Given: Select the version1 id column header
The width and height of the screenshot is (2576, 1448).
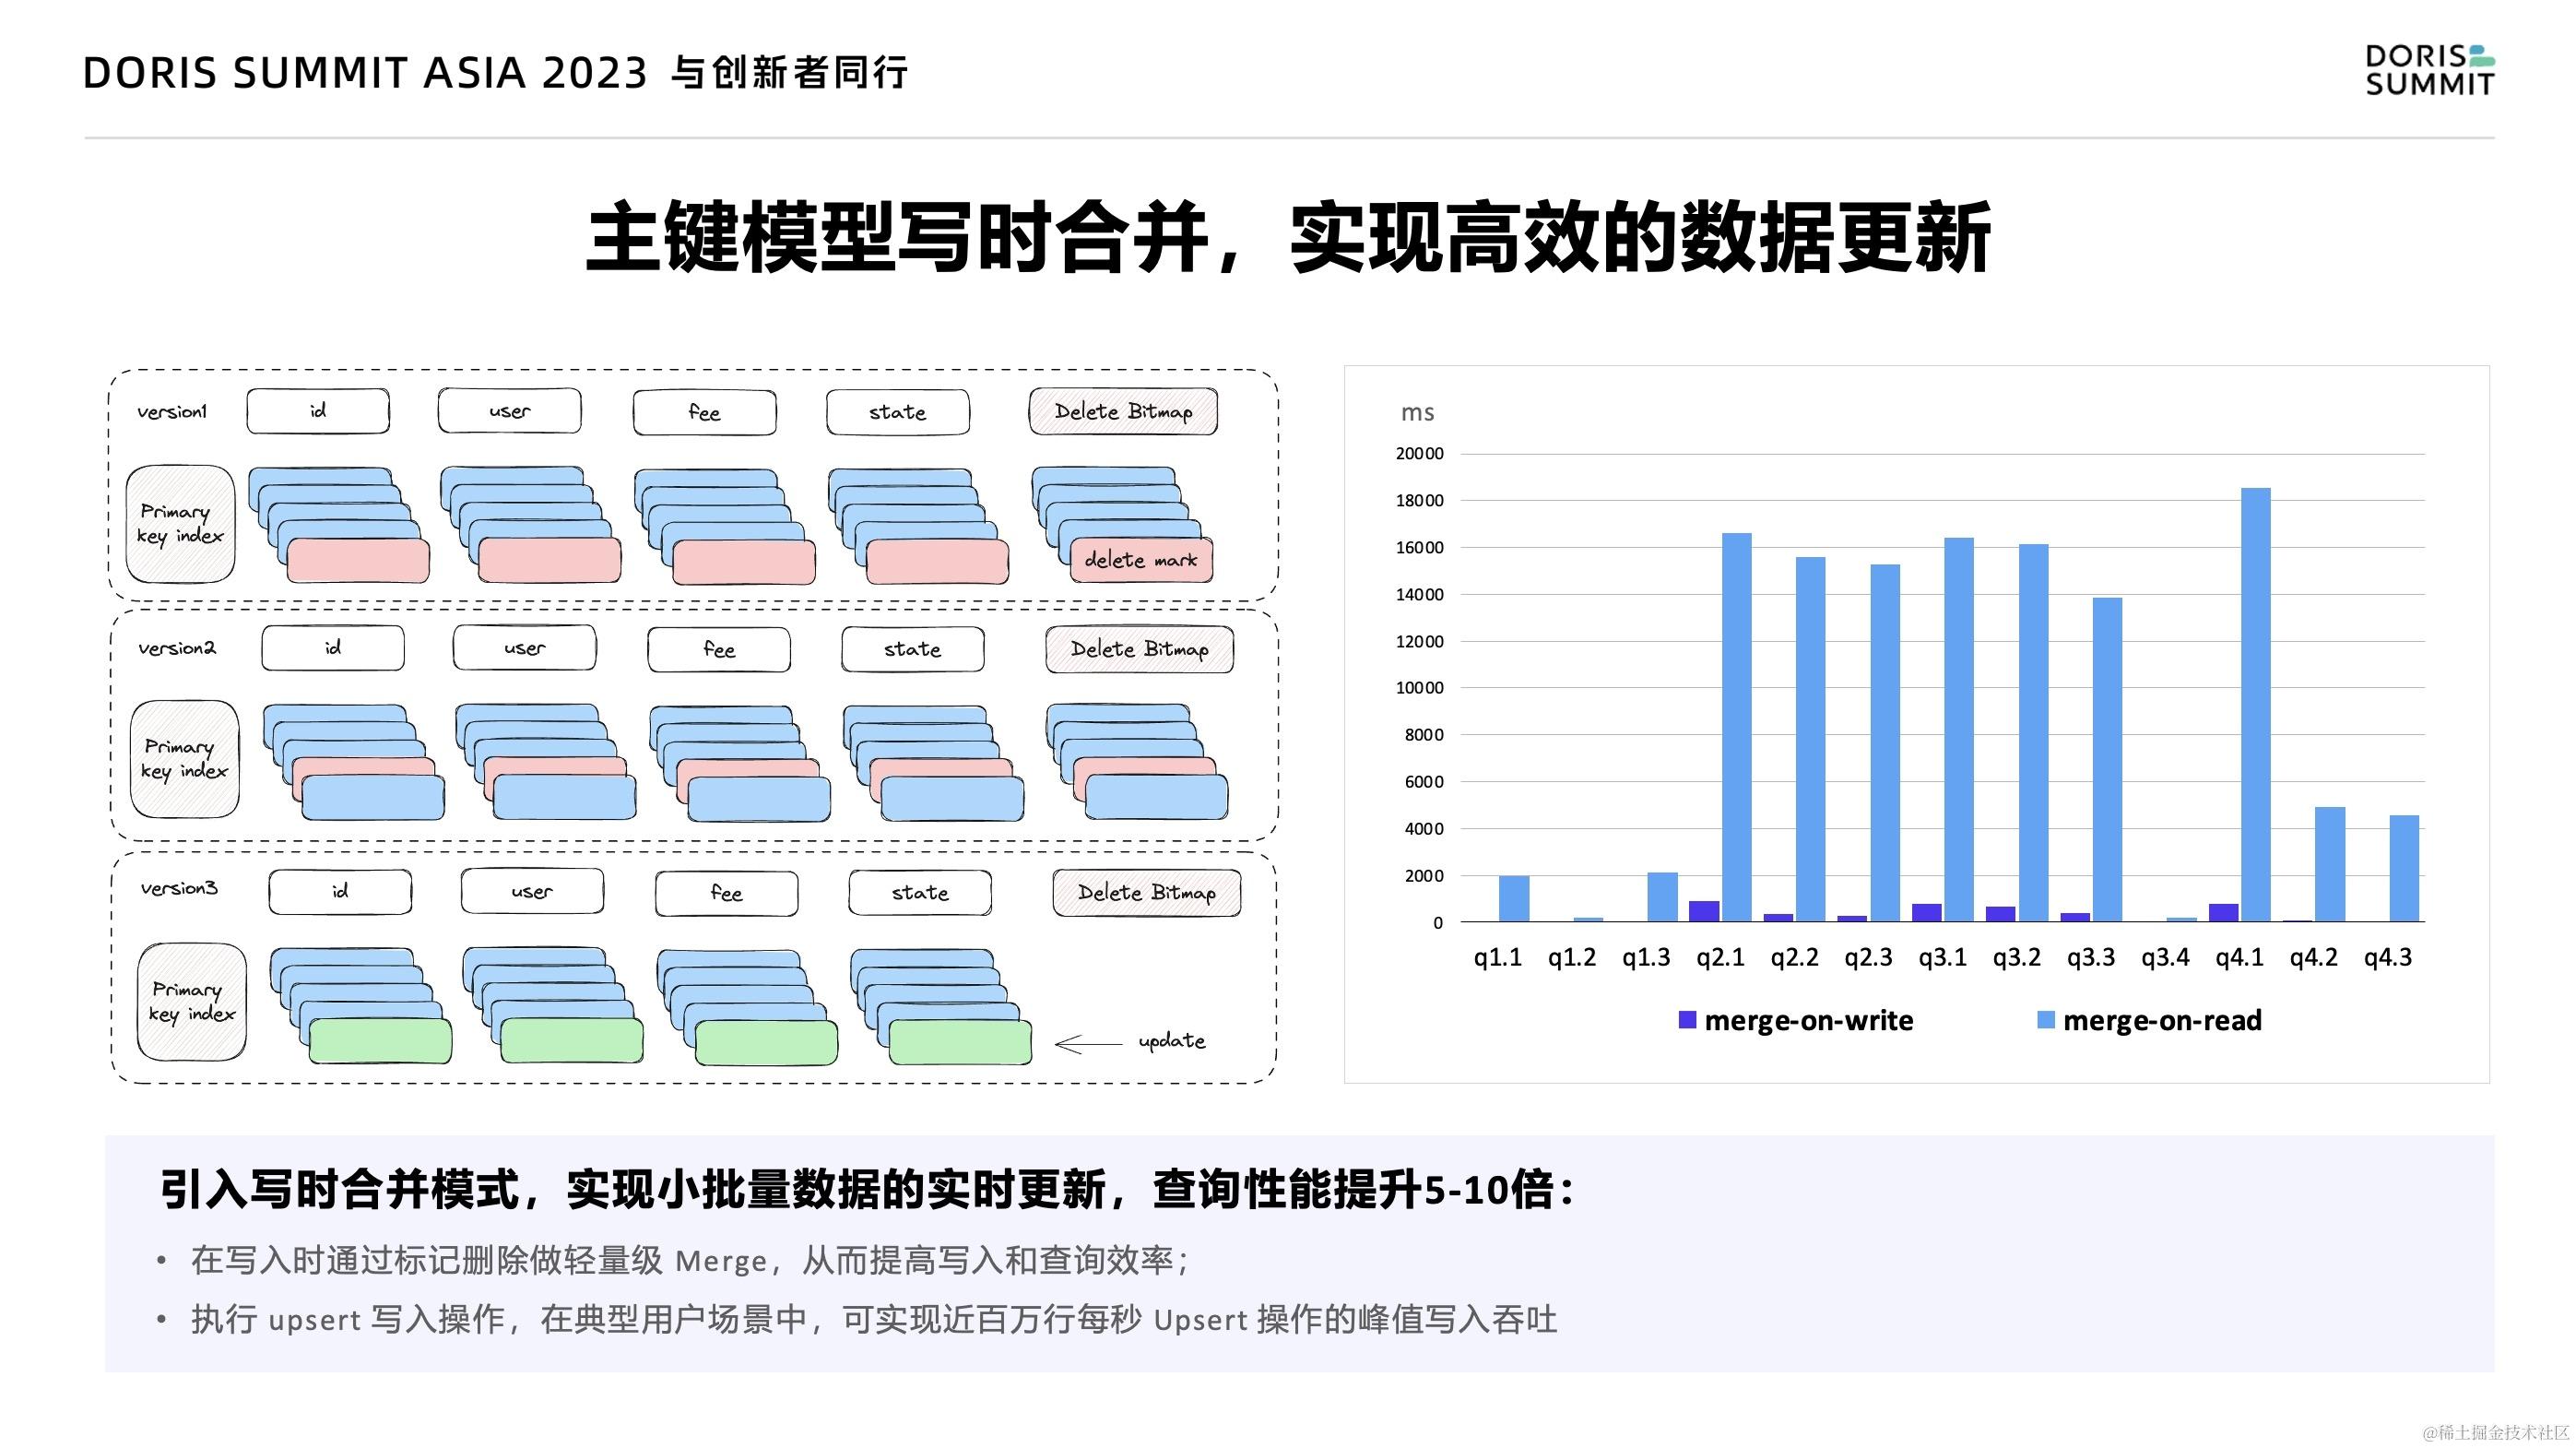Looking at the screenshot, I should (318, 411).
